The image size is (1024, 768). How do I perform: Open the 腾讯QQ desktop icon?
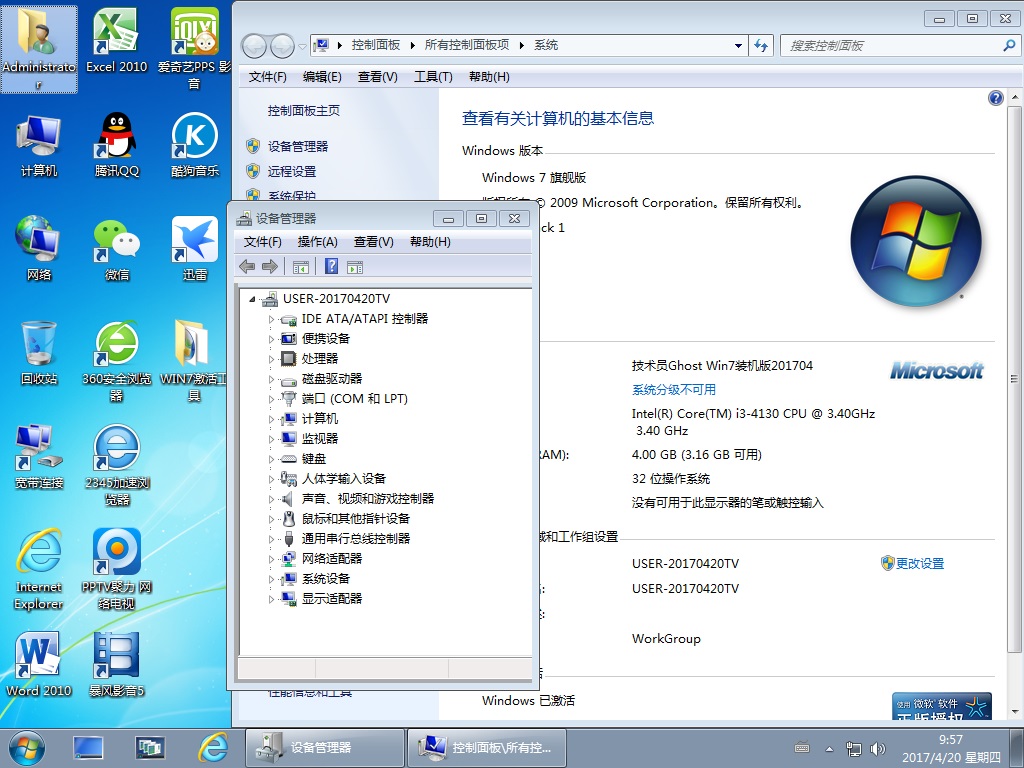(116, 145)
